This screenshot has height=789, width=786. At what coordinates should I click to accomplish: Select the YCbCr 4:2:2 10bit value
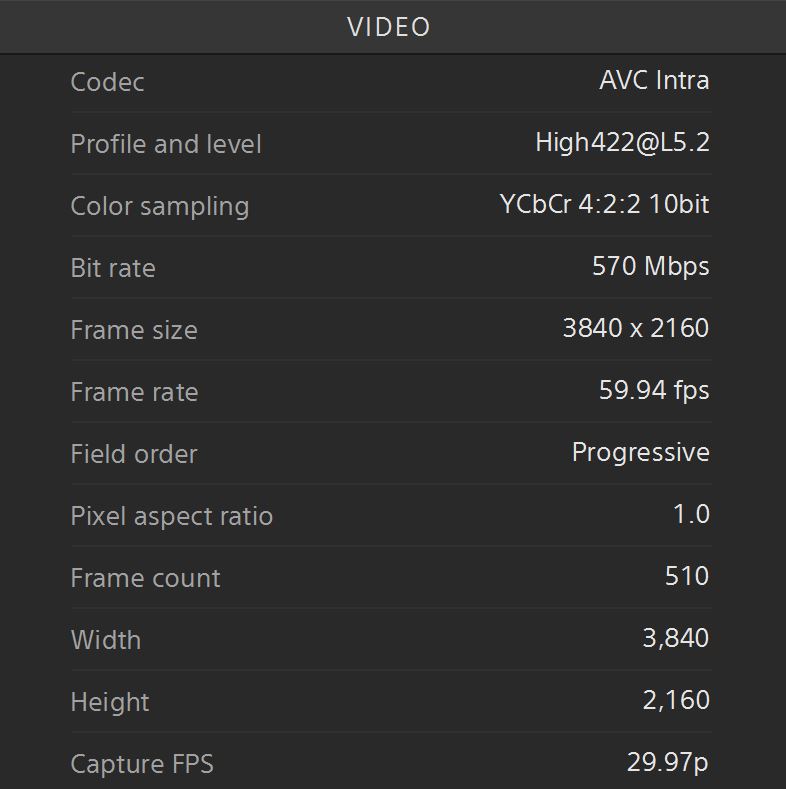(604, 204)
